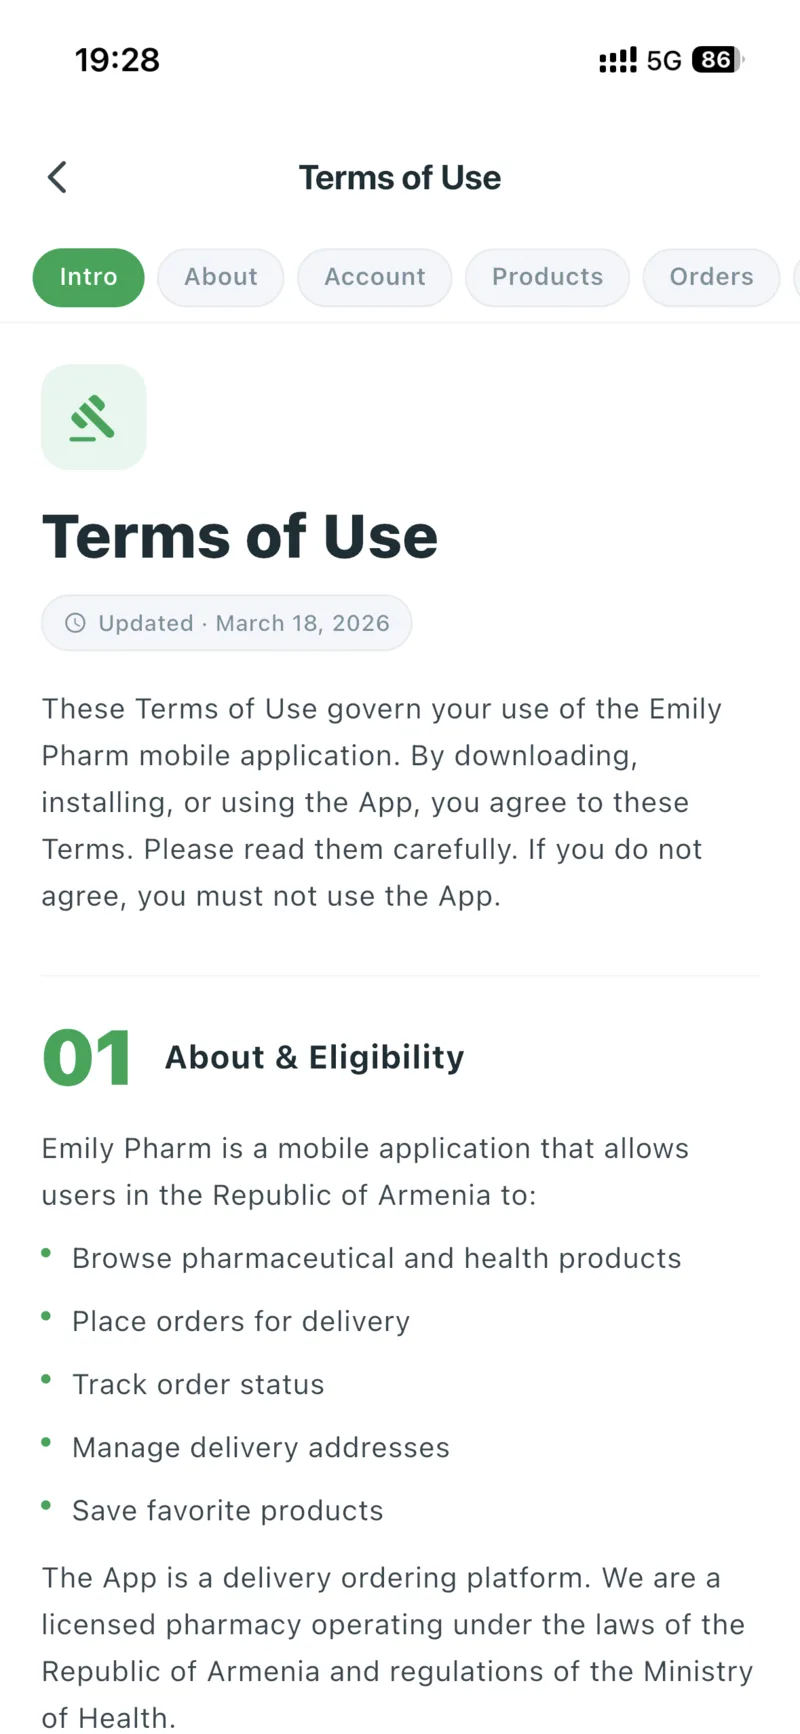This screenshot has height=1734, width=800.
Task: Tap the 5G network indicator
Action: [x=664, y=61]
